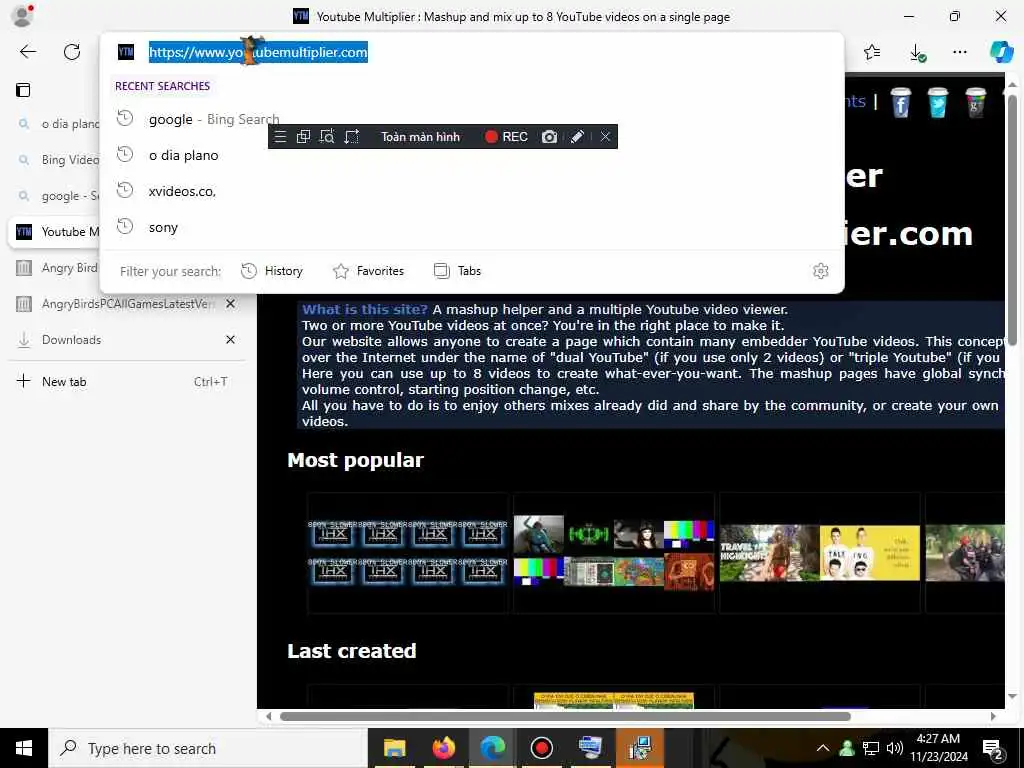This screenshot has height=768, width=1024.
Task: Toggle the vertical tabs pane icon
Action: click(23, 90)
